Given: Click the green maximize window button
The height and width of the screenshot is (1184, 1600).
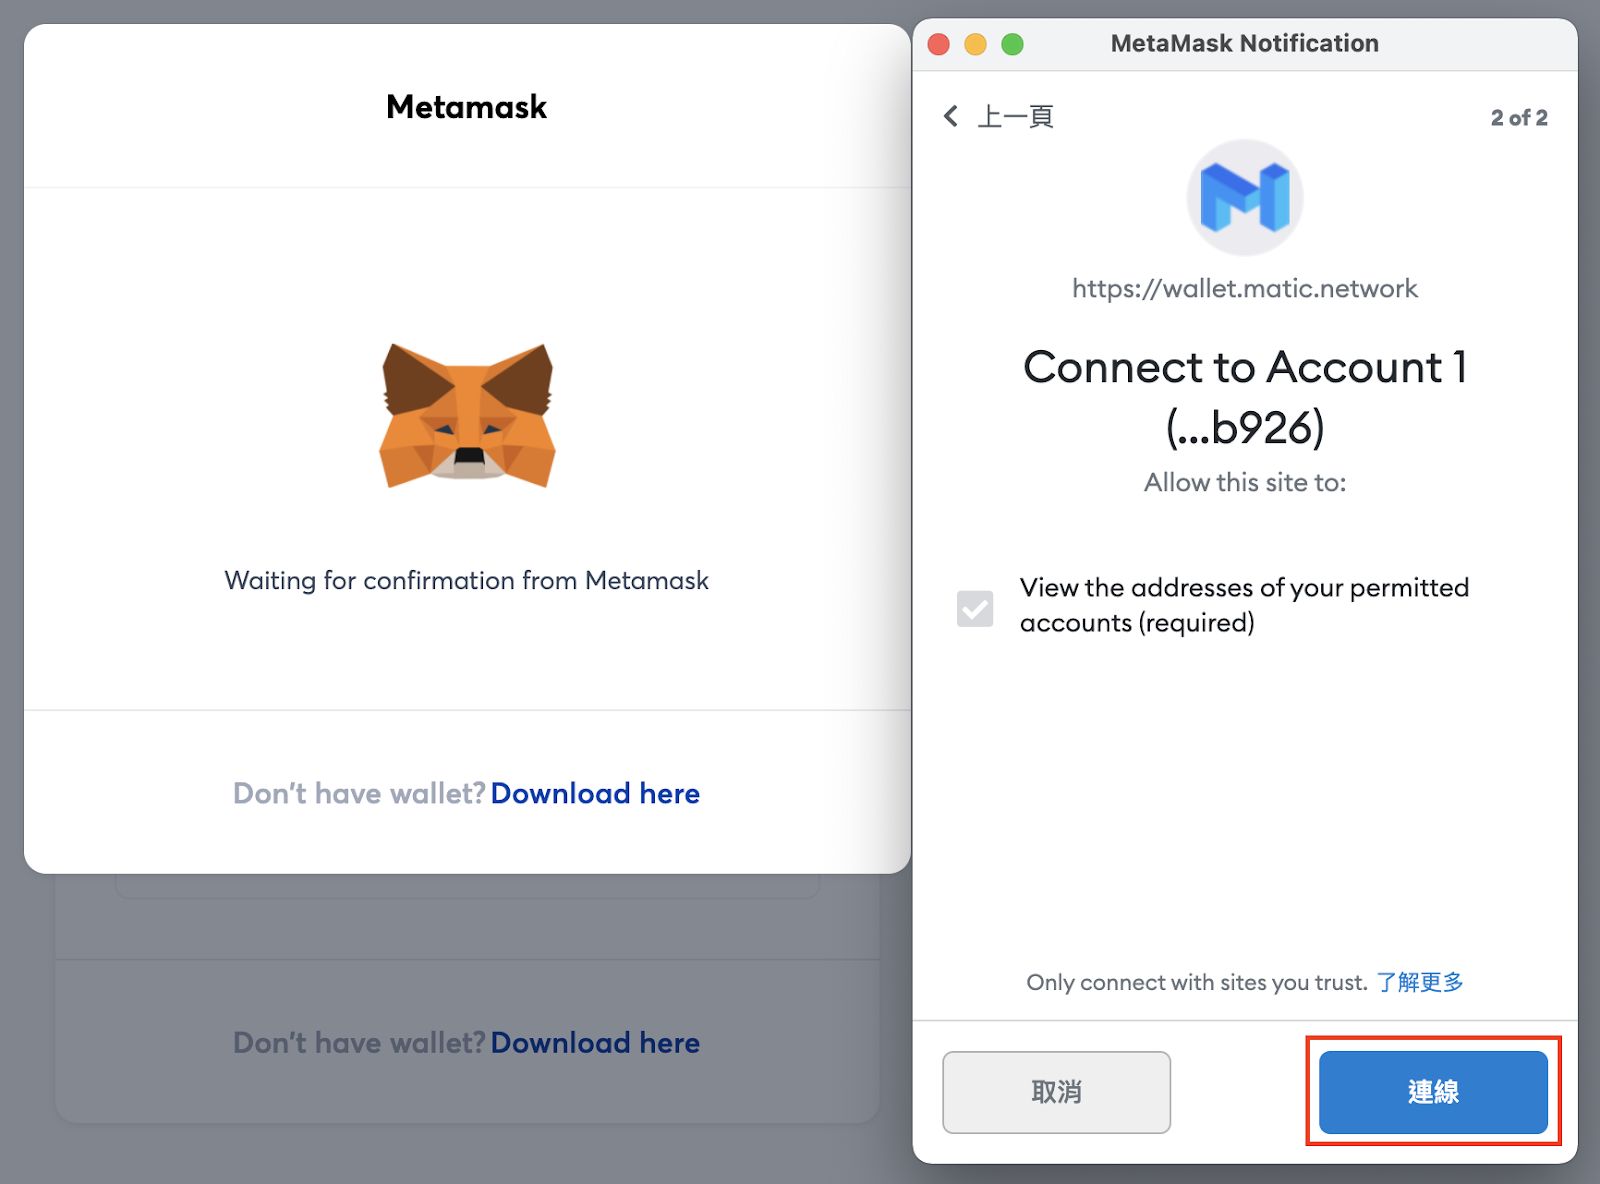Looking at the screenshot, I should tap(1012, 44).
